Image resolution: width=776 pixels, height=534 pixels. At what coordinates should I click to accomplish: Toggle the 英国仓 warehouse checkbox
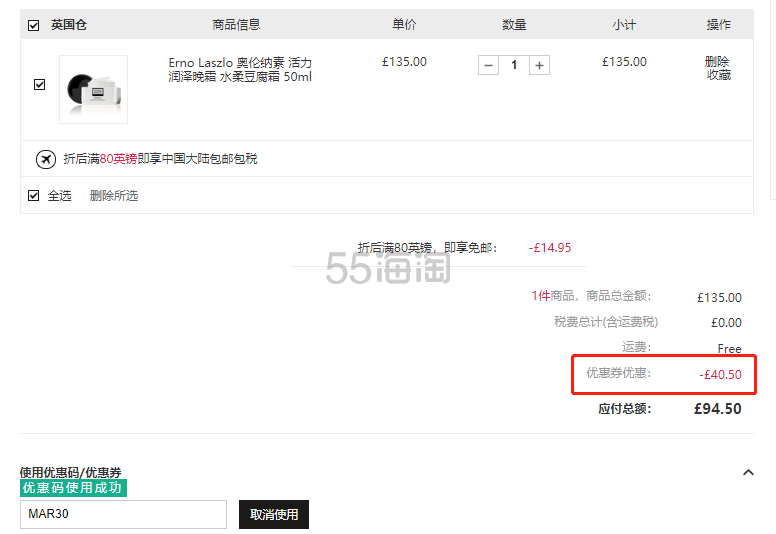33,25
